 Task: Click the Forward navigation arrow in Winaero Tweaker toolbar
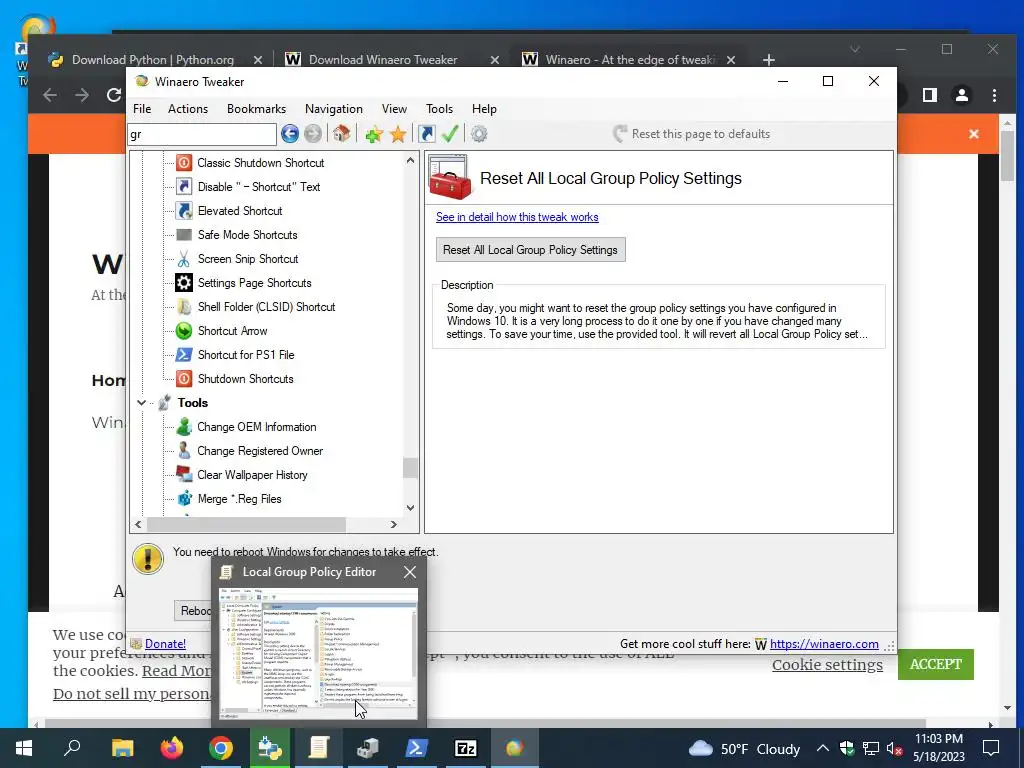313,134
